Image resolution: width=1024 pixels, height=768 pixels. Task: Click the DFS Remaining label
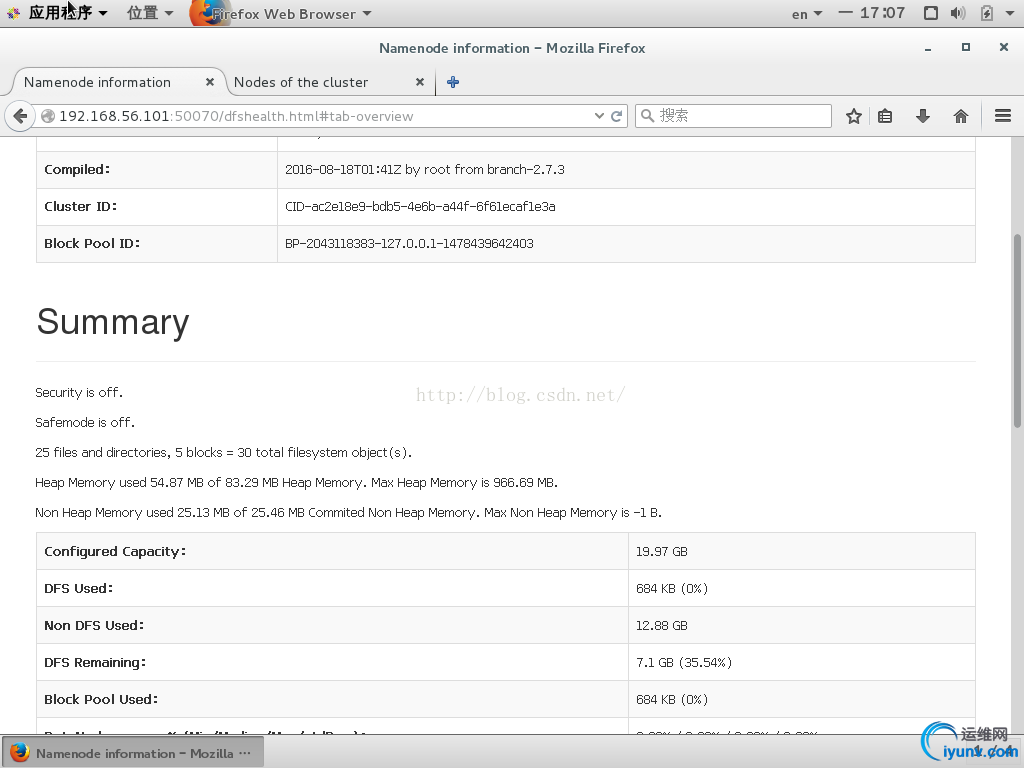coord(95,663)
